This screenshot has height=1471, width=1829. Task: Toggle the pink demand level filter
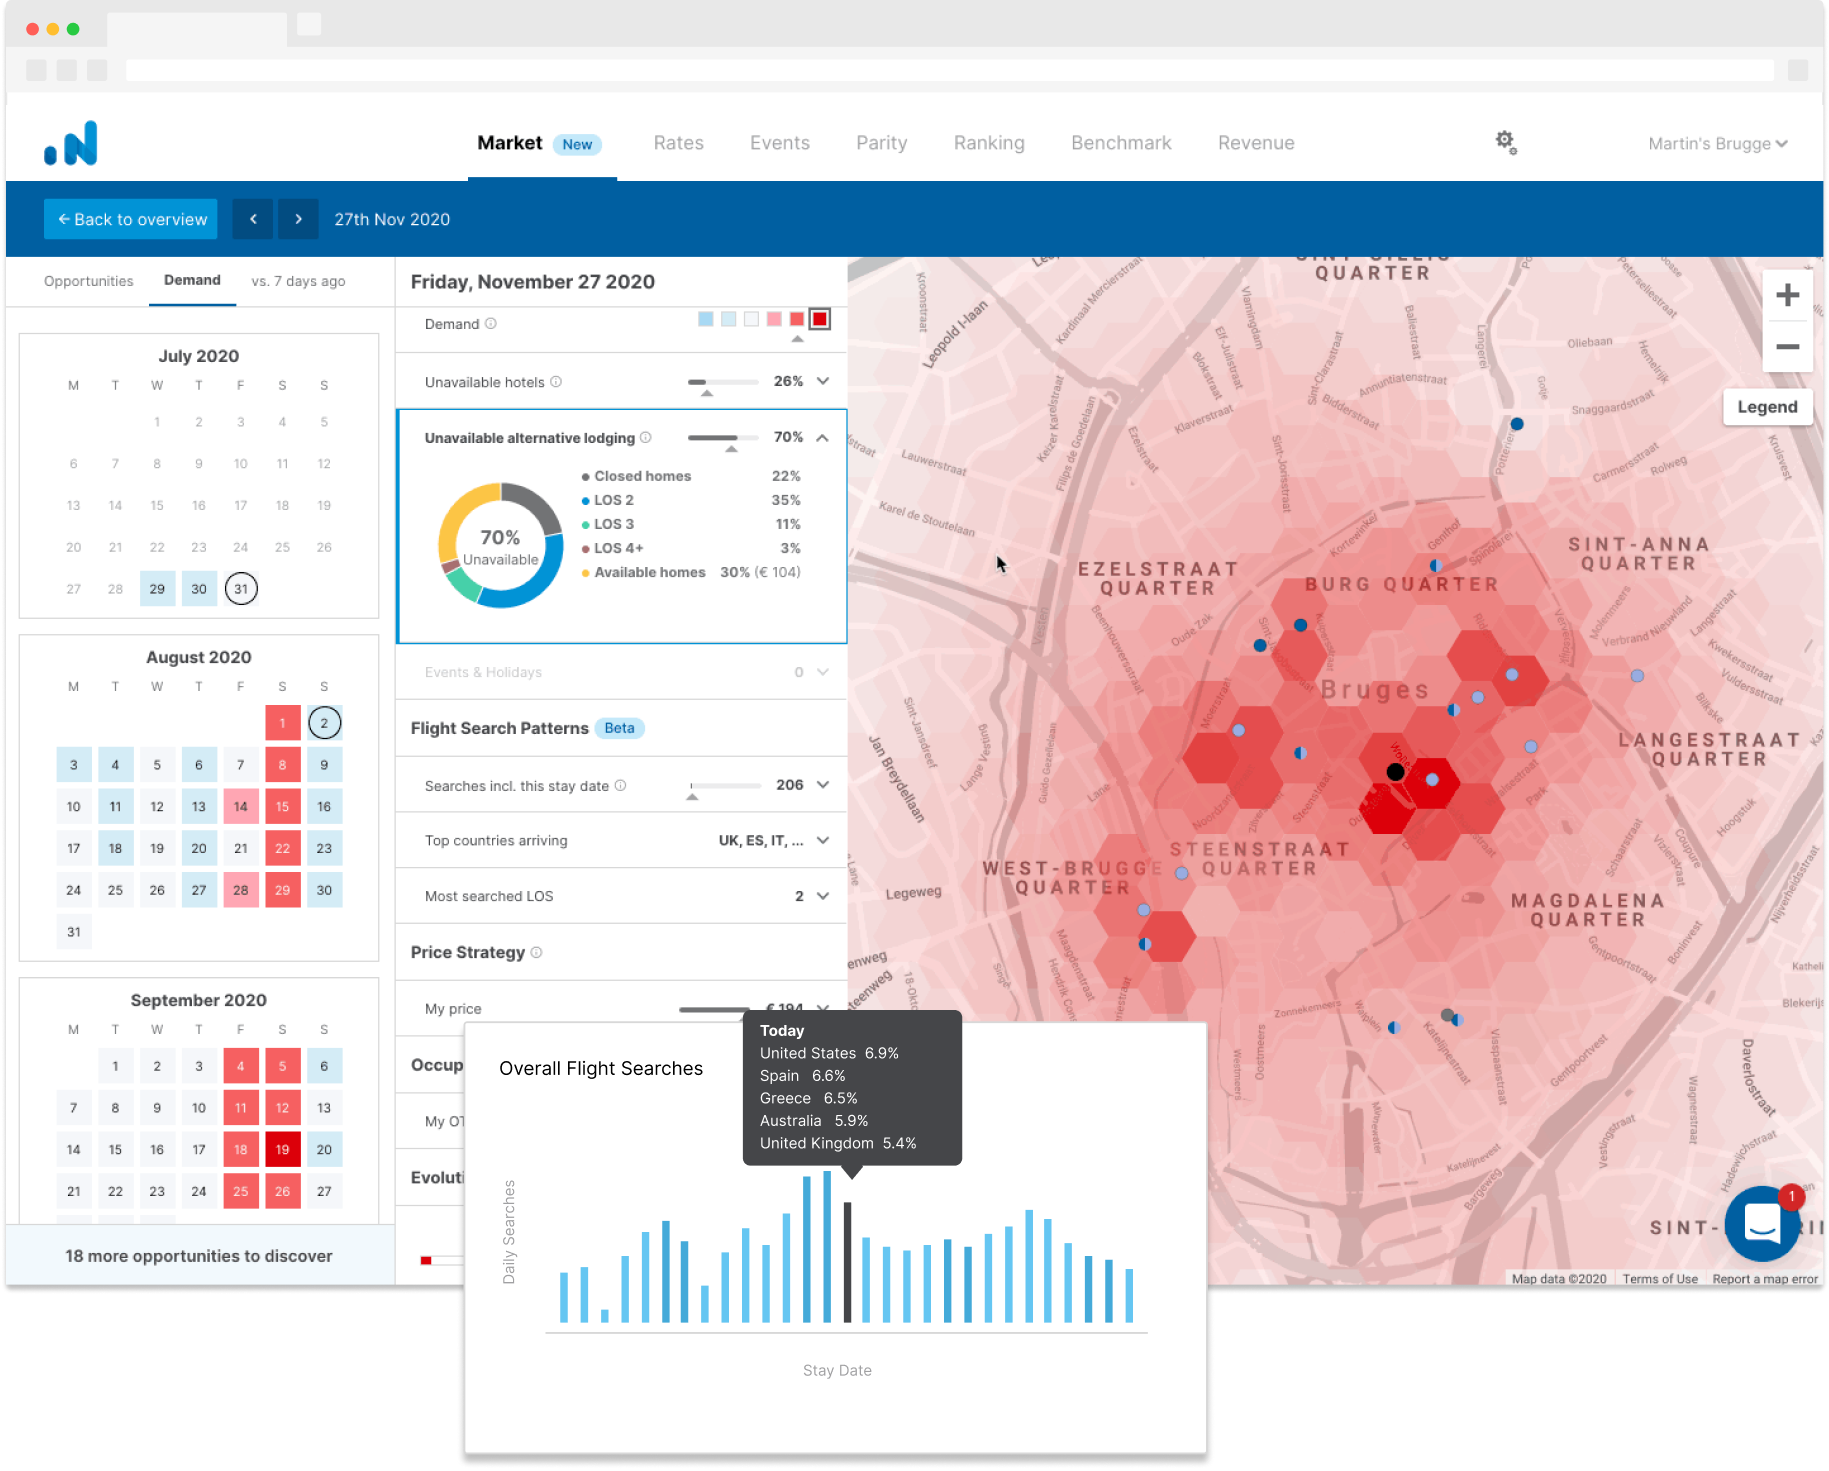click(x=773, y=318)
